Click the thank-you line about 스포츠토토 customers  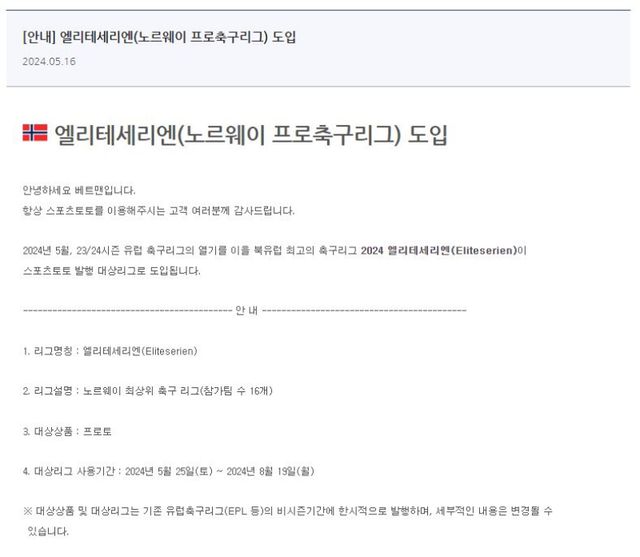158,211
